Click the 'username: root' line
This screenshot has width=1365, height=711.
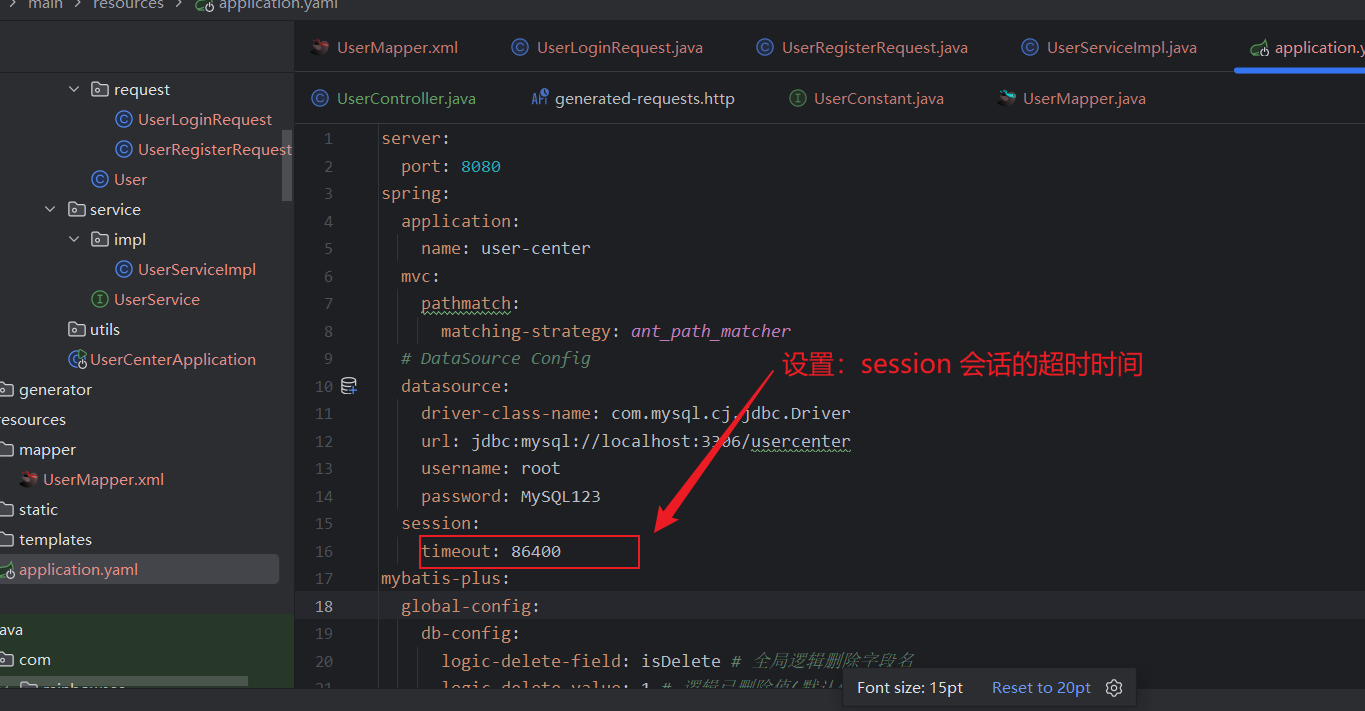tap(491, 468)
